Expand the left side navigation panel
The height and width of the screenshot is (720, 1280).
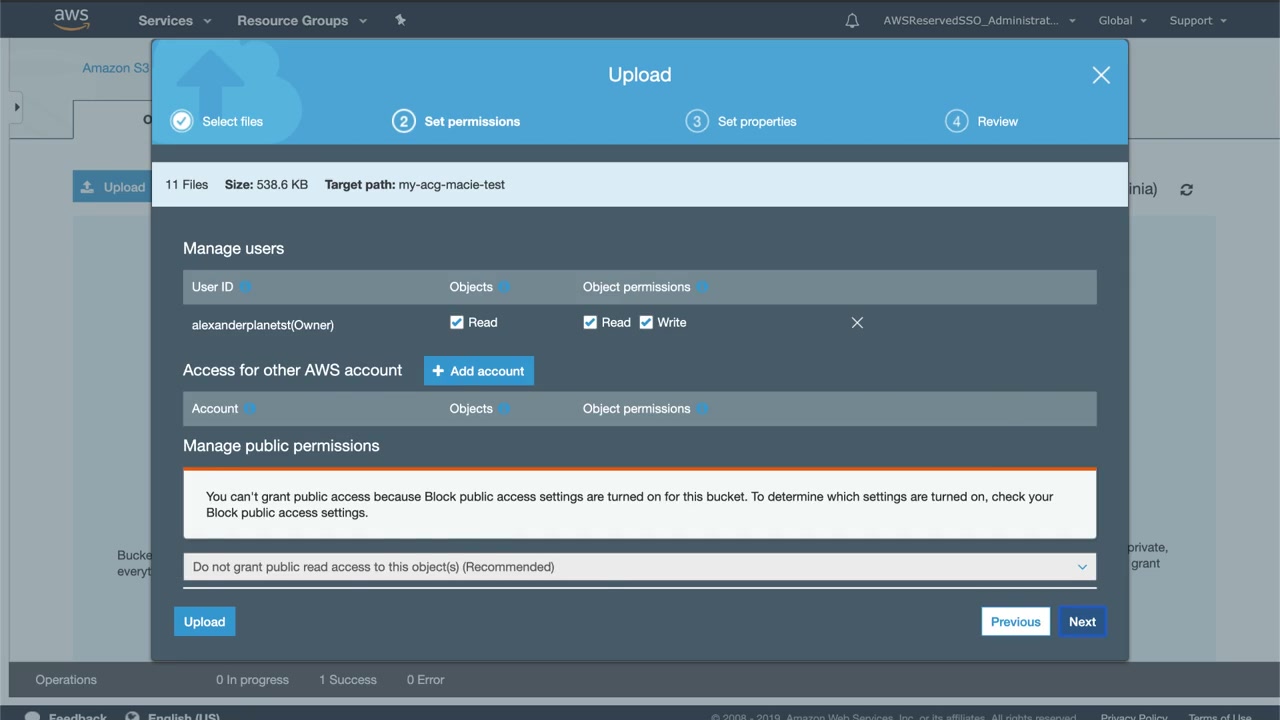(x=17, y=107)
